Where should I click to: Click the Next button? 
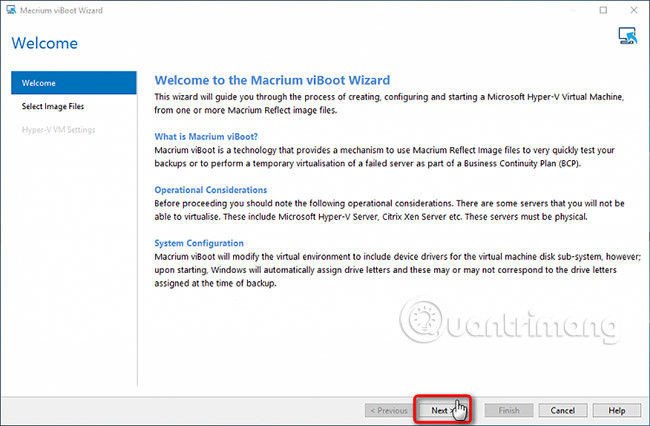[x=442, y=410]
